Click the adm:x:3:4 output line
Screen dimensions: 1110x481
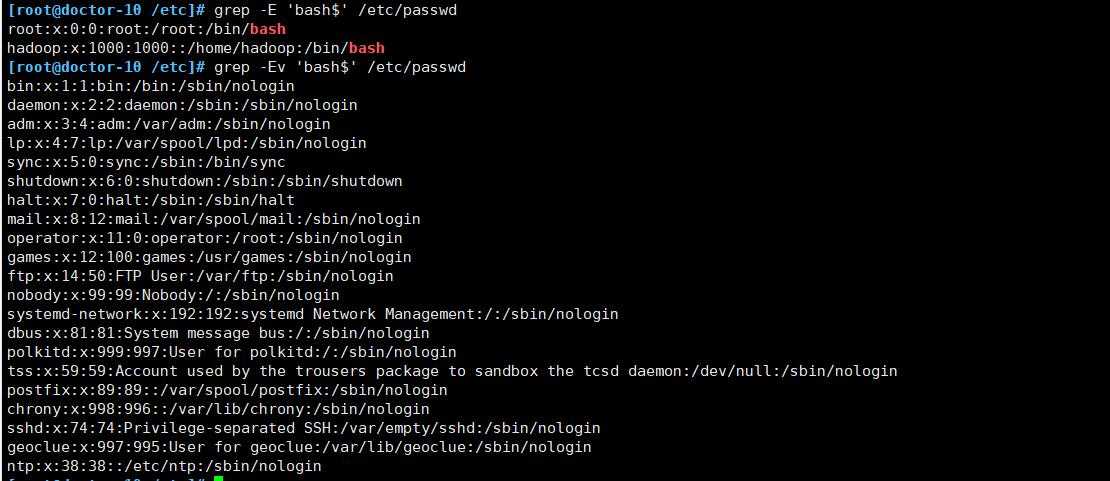[x=168, y=124]
